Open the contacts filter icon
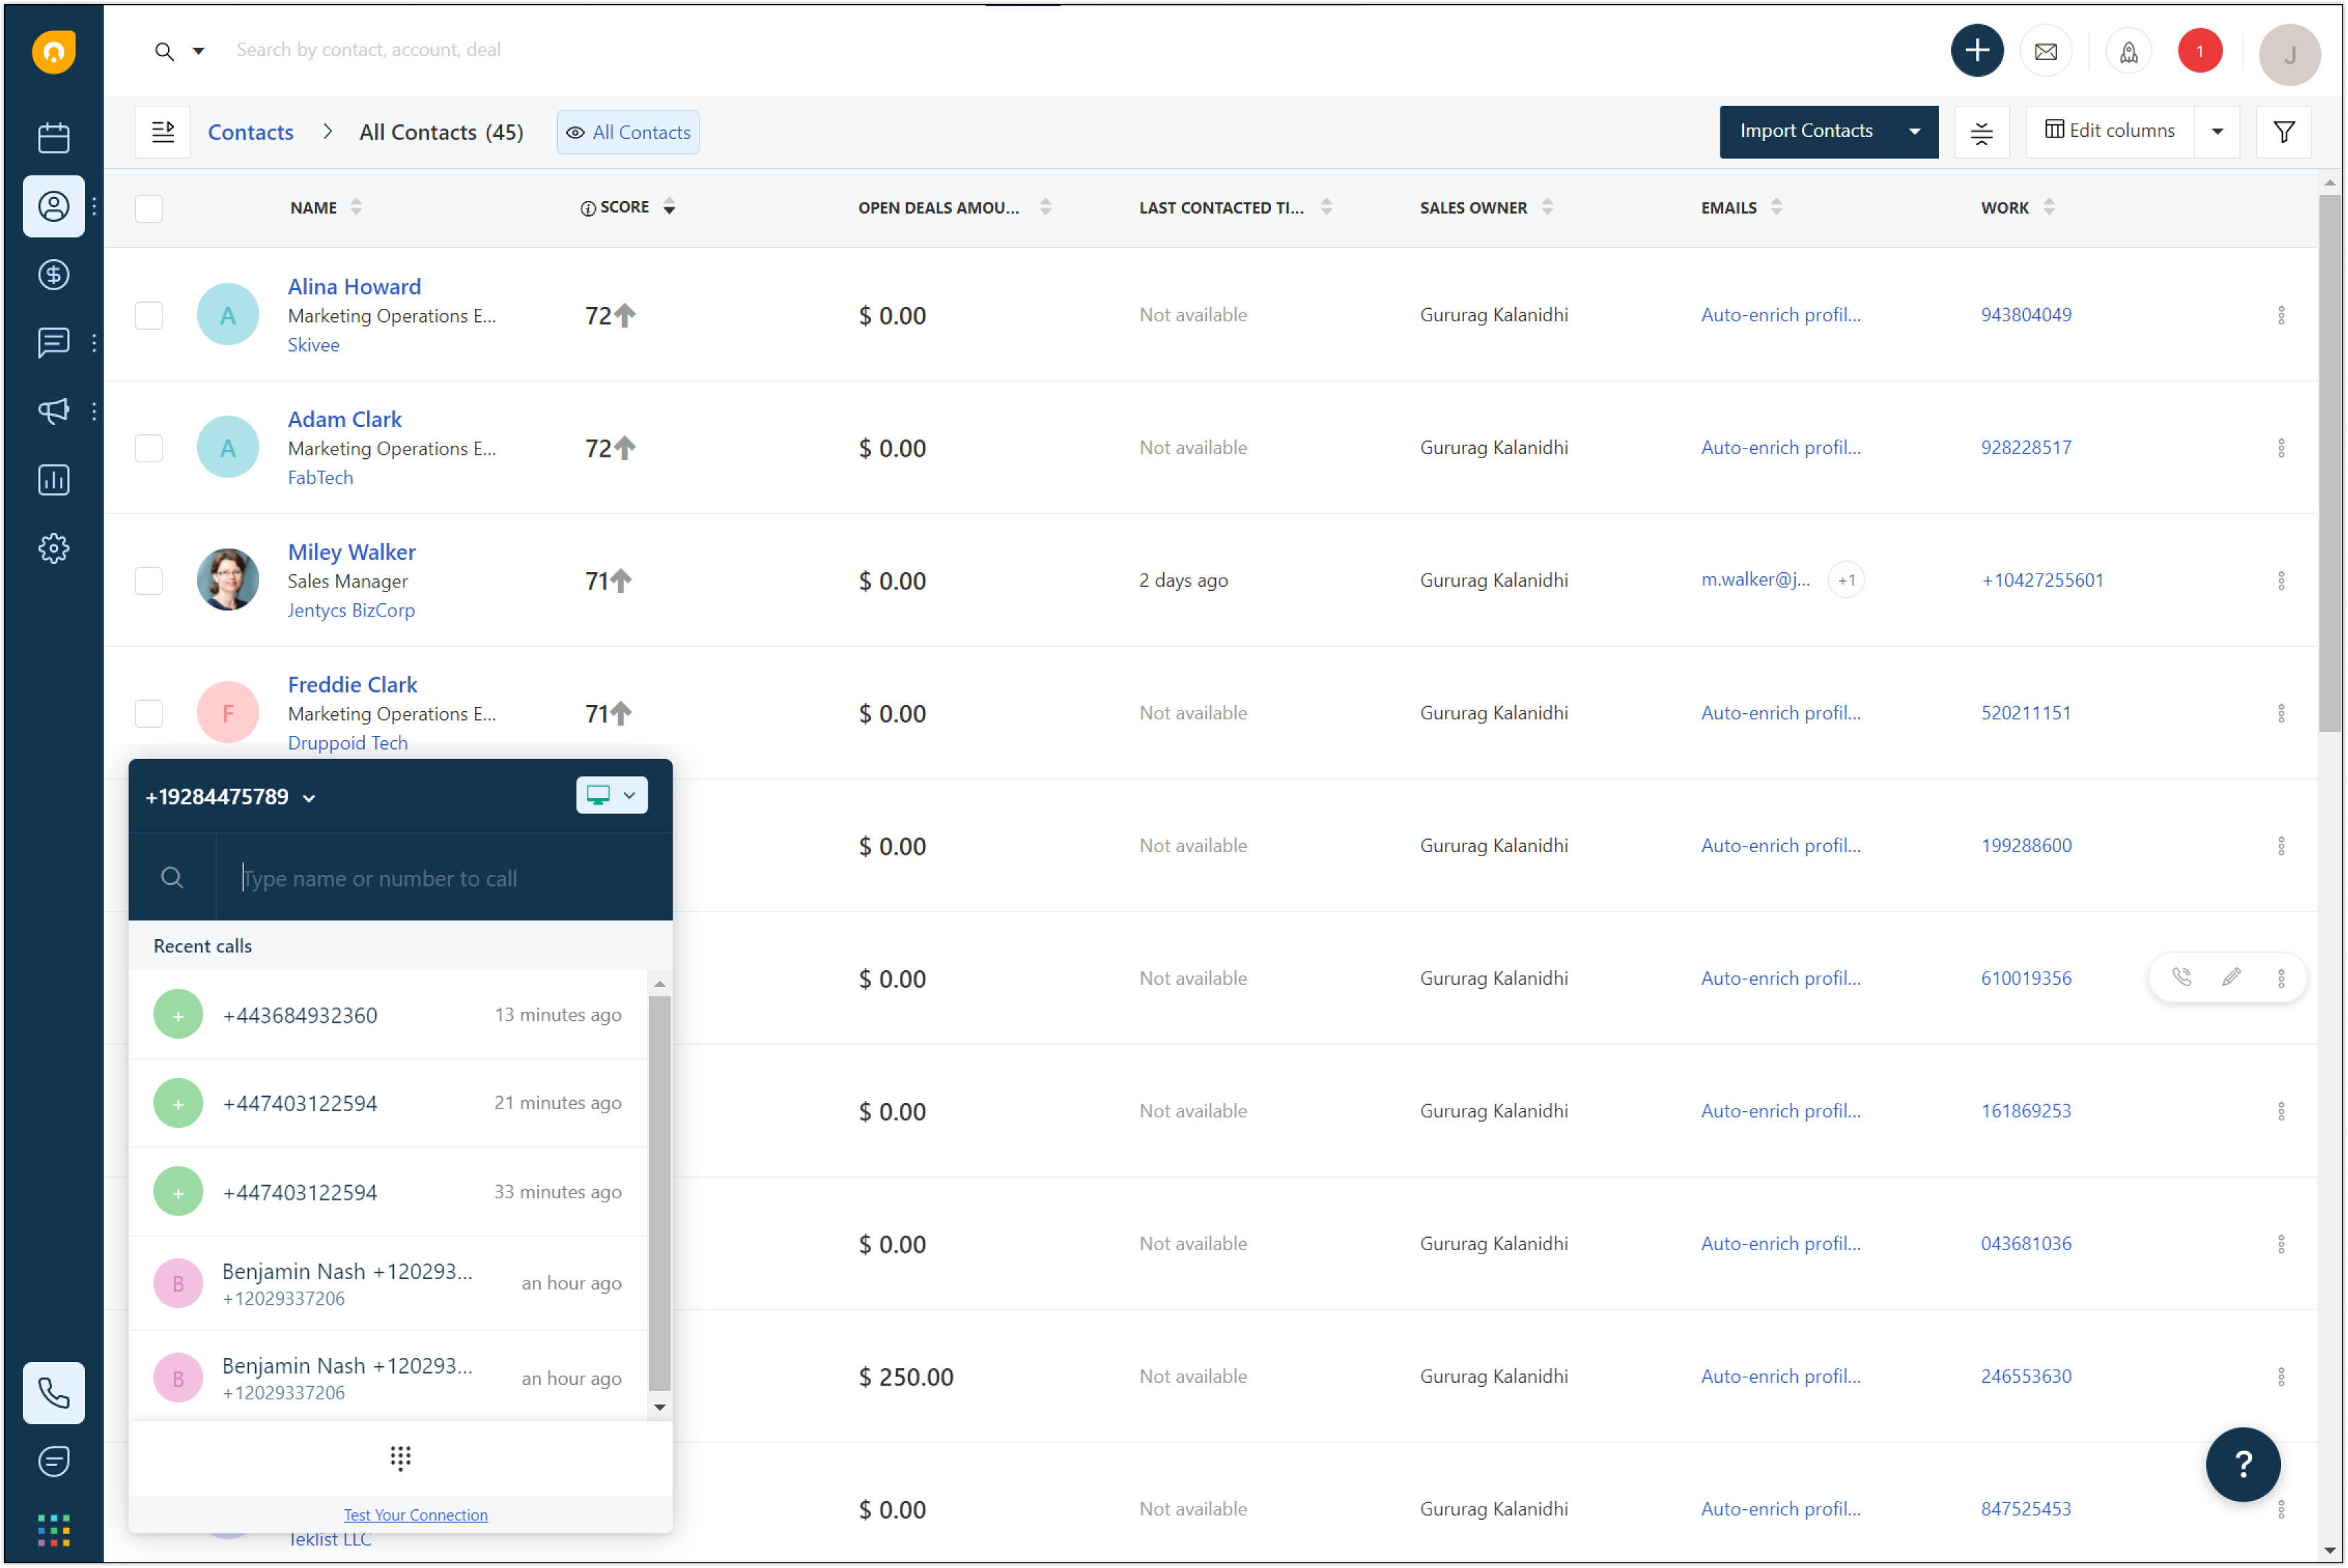The width and height of the screenshot is (2348, 1568). [x=2283, y=131]
